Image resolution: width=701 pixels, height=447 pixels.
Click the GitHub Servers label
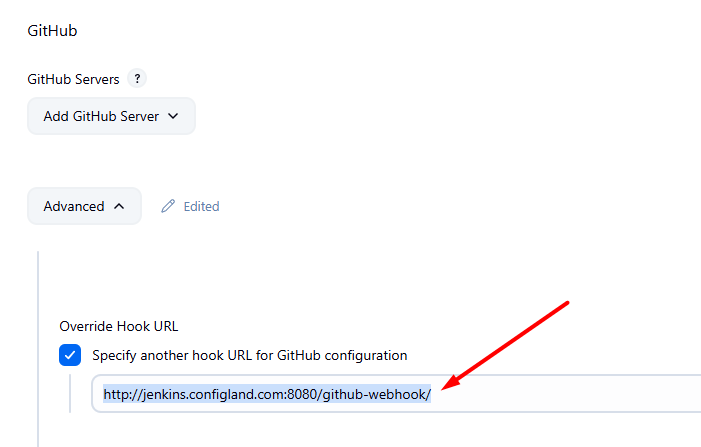73,79
